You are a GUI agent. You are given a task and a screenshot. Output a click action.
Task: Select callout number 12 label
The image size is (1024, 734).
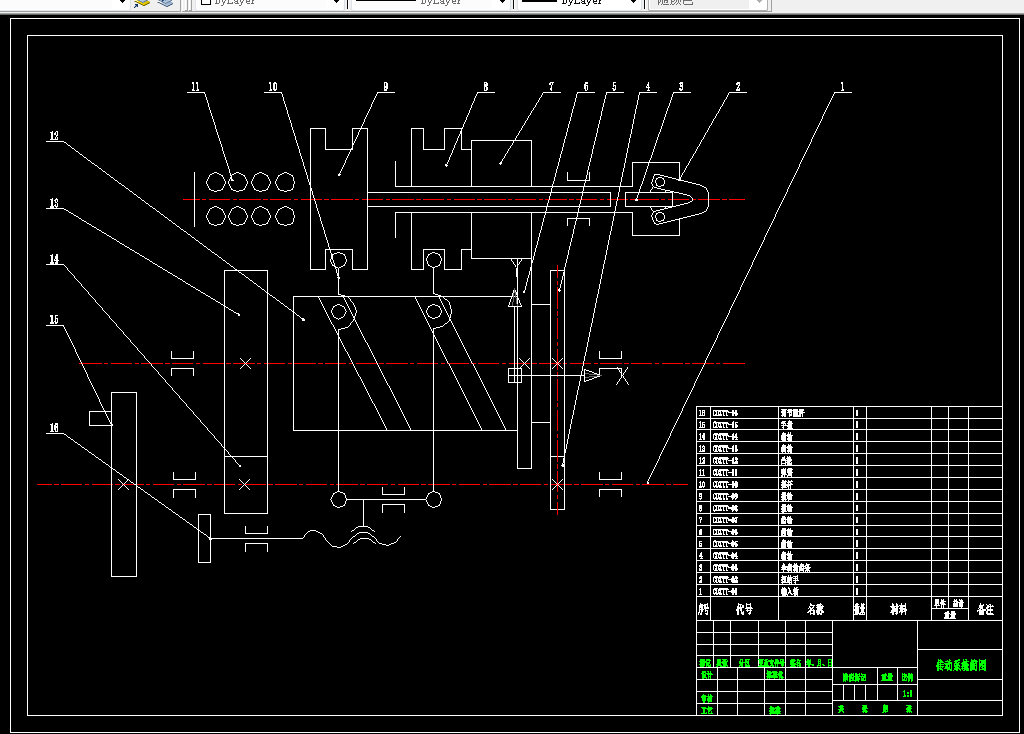(x=54, y=136)
